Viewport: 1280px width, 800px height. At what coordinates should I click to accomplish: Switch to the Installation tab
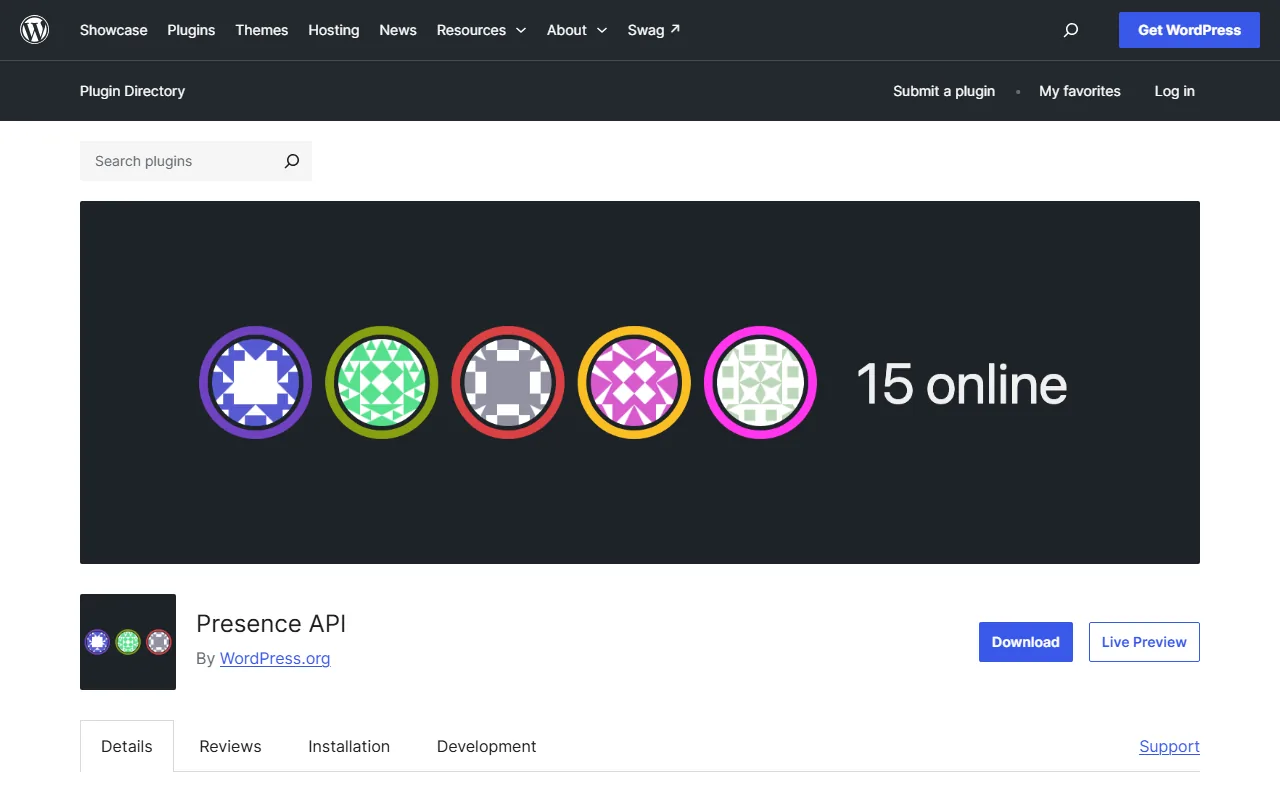349,746
